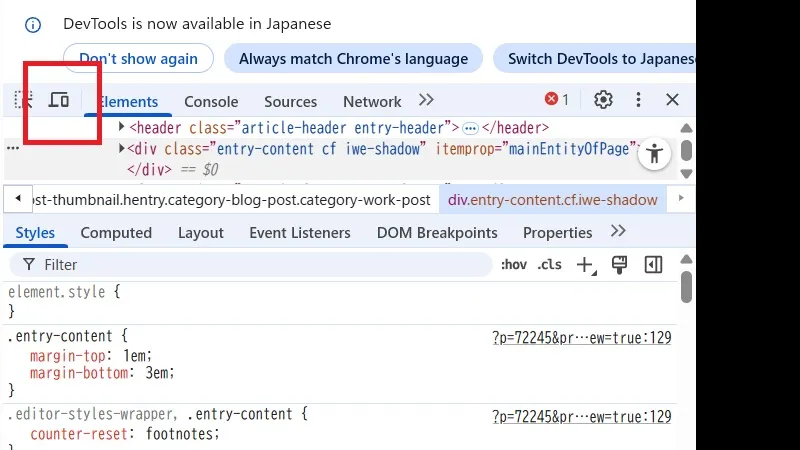800x450 pixels.
Task: Switch to the Elements tab
Action: 128,102
